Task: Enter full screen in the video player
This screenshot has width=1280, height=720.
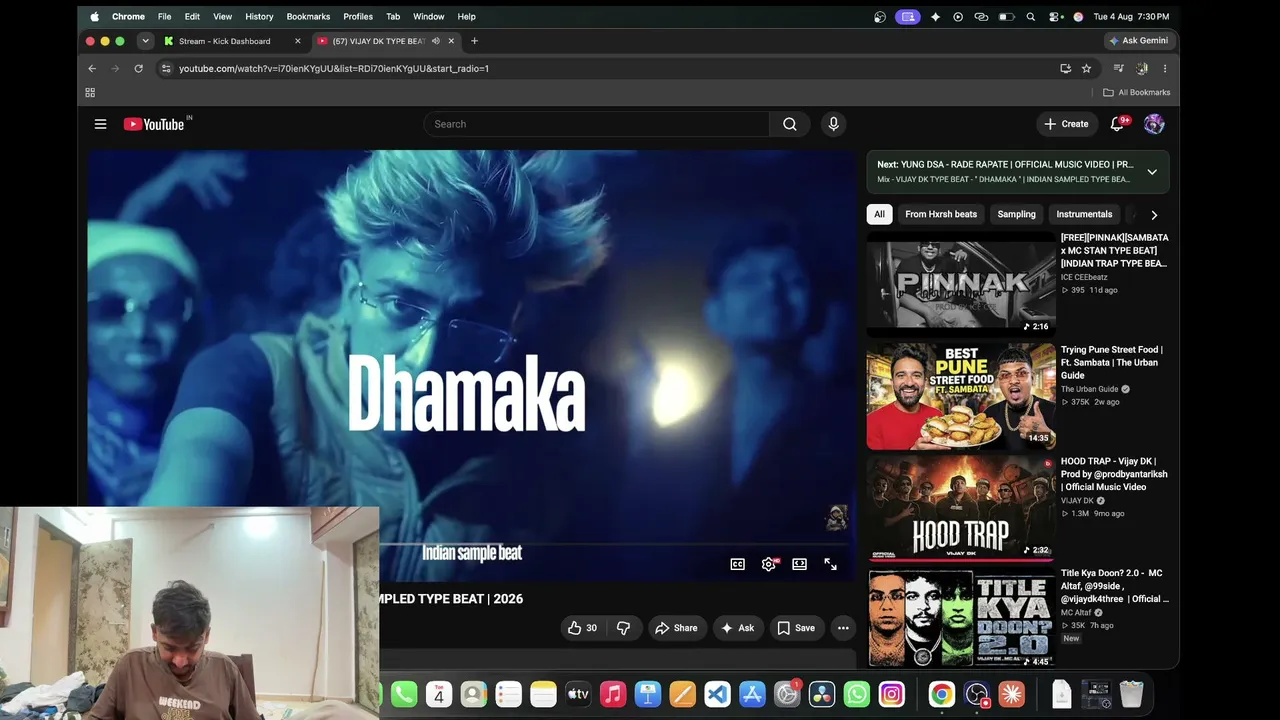Action: point(830,564)
